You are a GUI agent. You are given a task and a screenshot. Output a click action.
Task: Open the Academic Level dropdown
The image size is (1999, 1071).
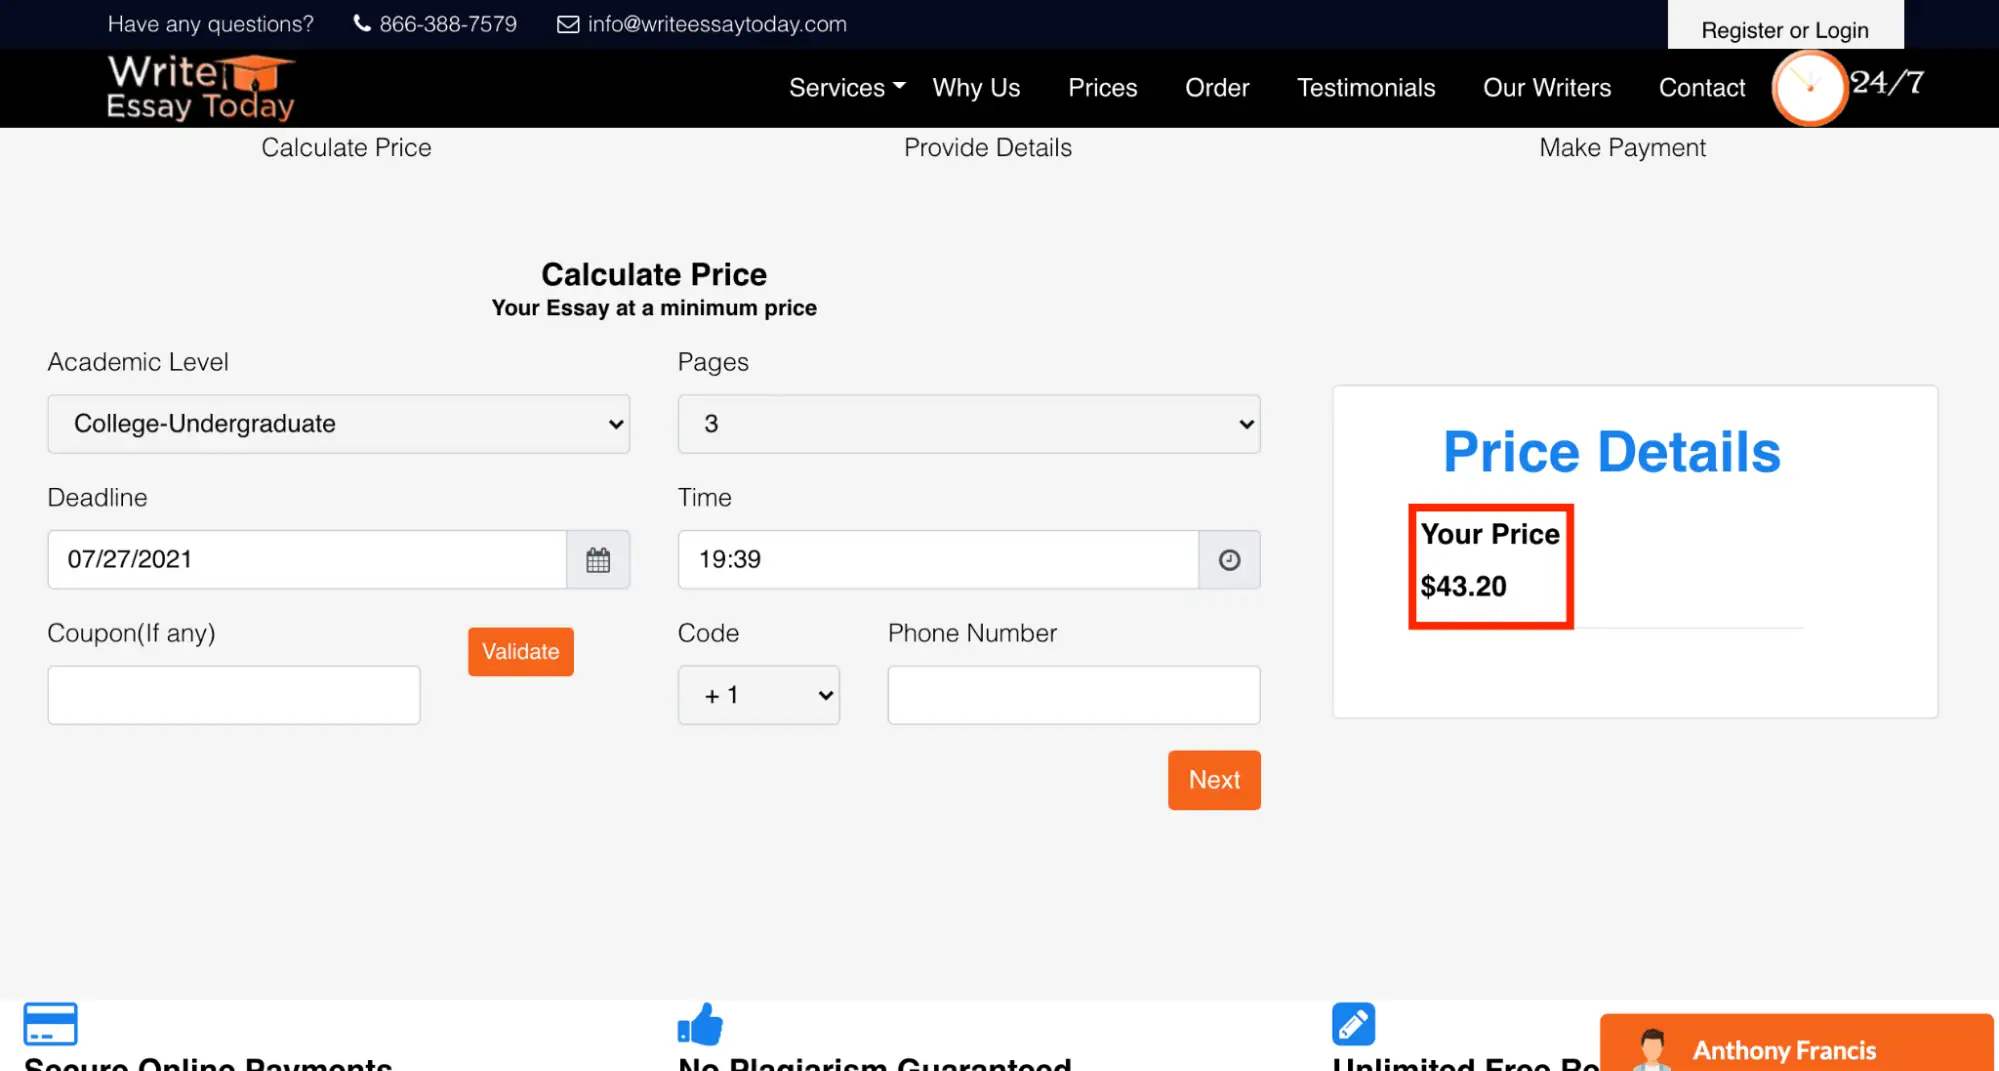338,424
